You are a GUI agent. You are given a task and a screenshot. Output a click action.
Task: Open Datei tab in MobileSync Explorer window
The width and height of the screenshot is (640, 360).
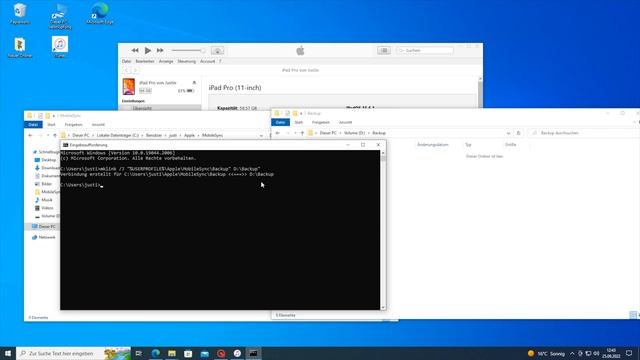(x=33, y=124)
